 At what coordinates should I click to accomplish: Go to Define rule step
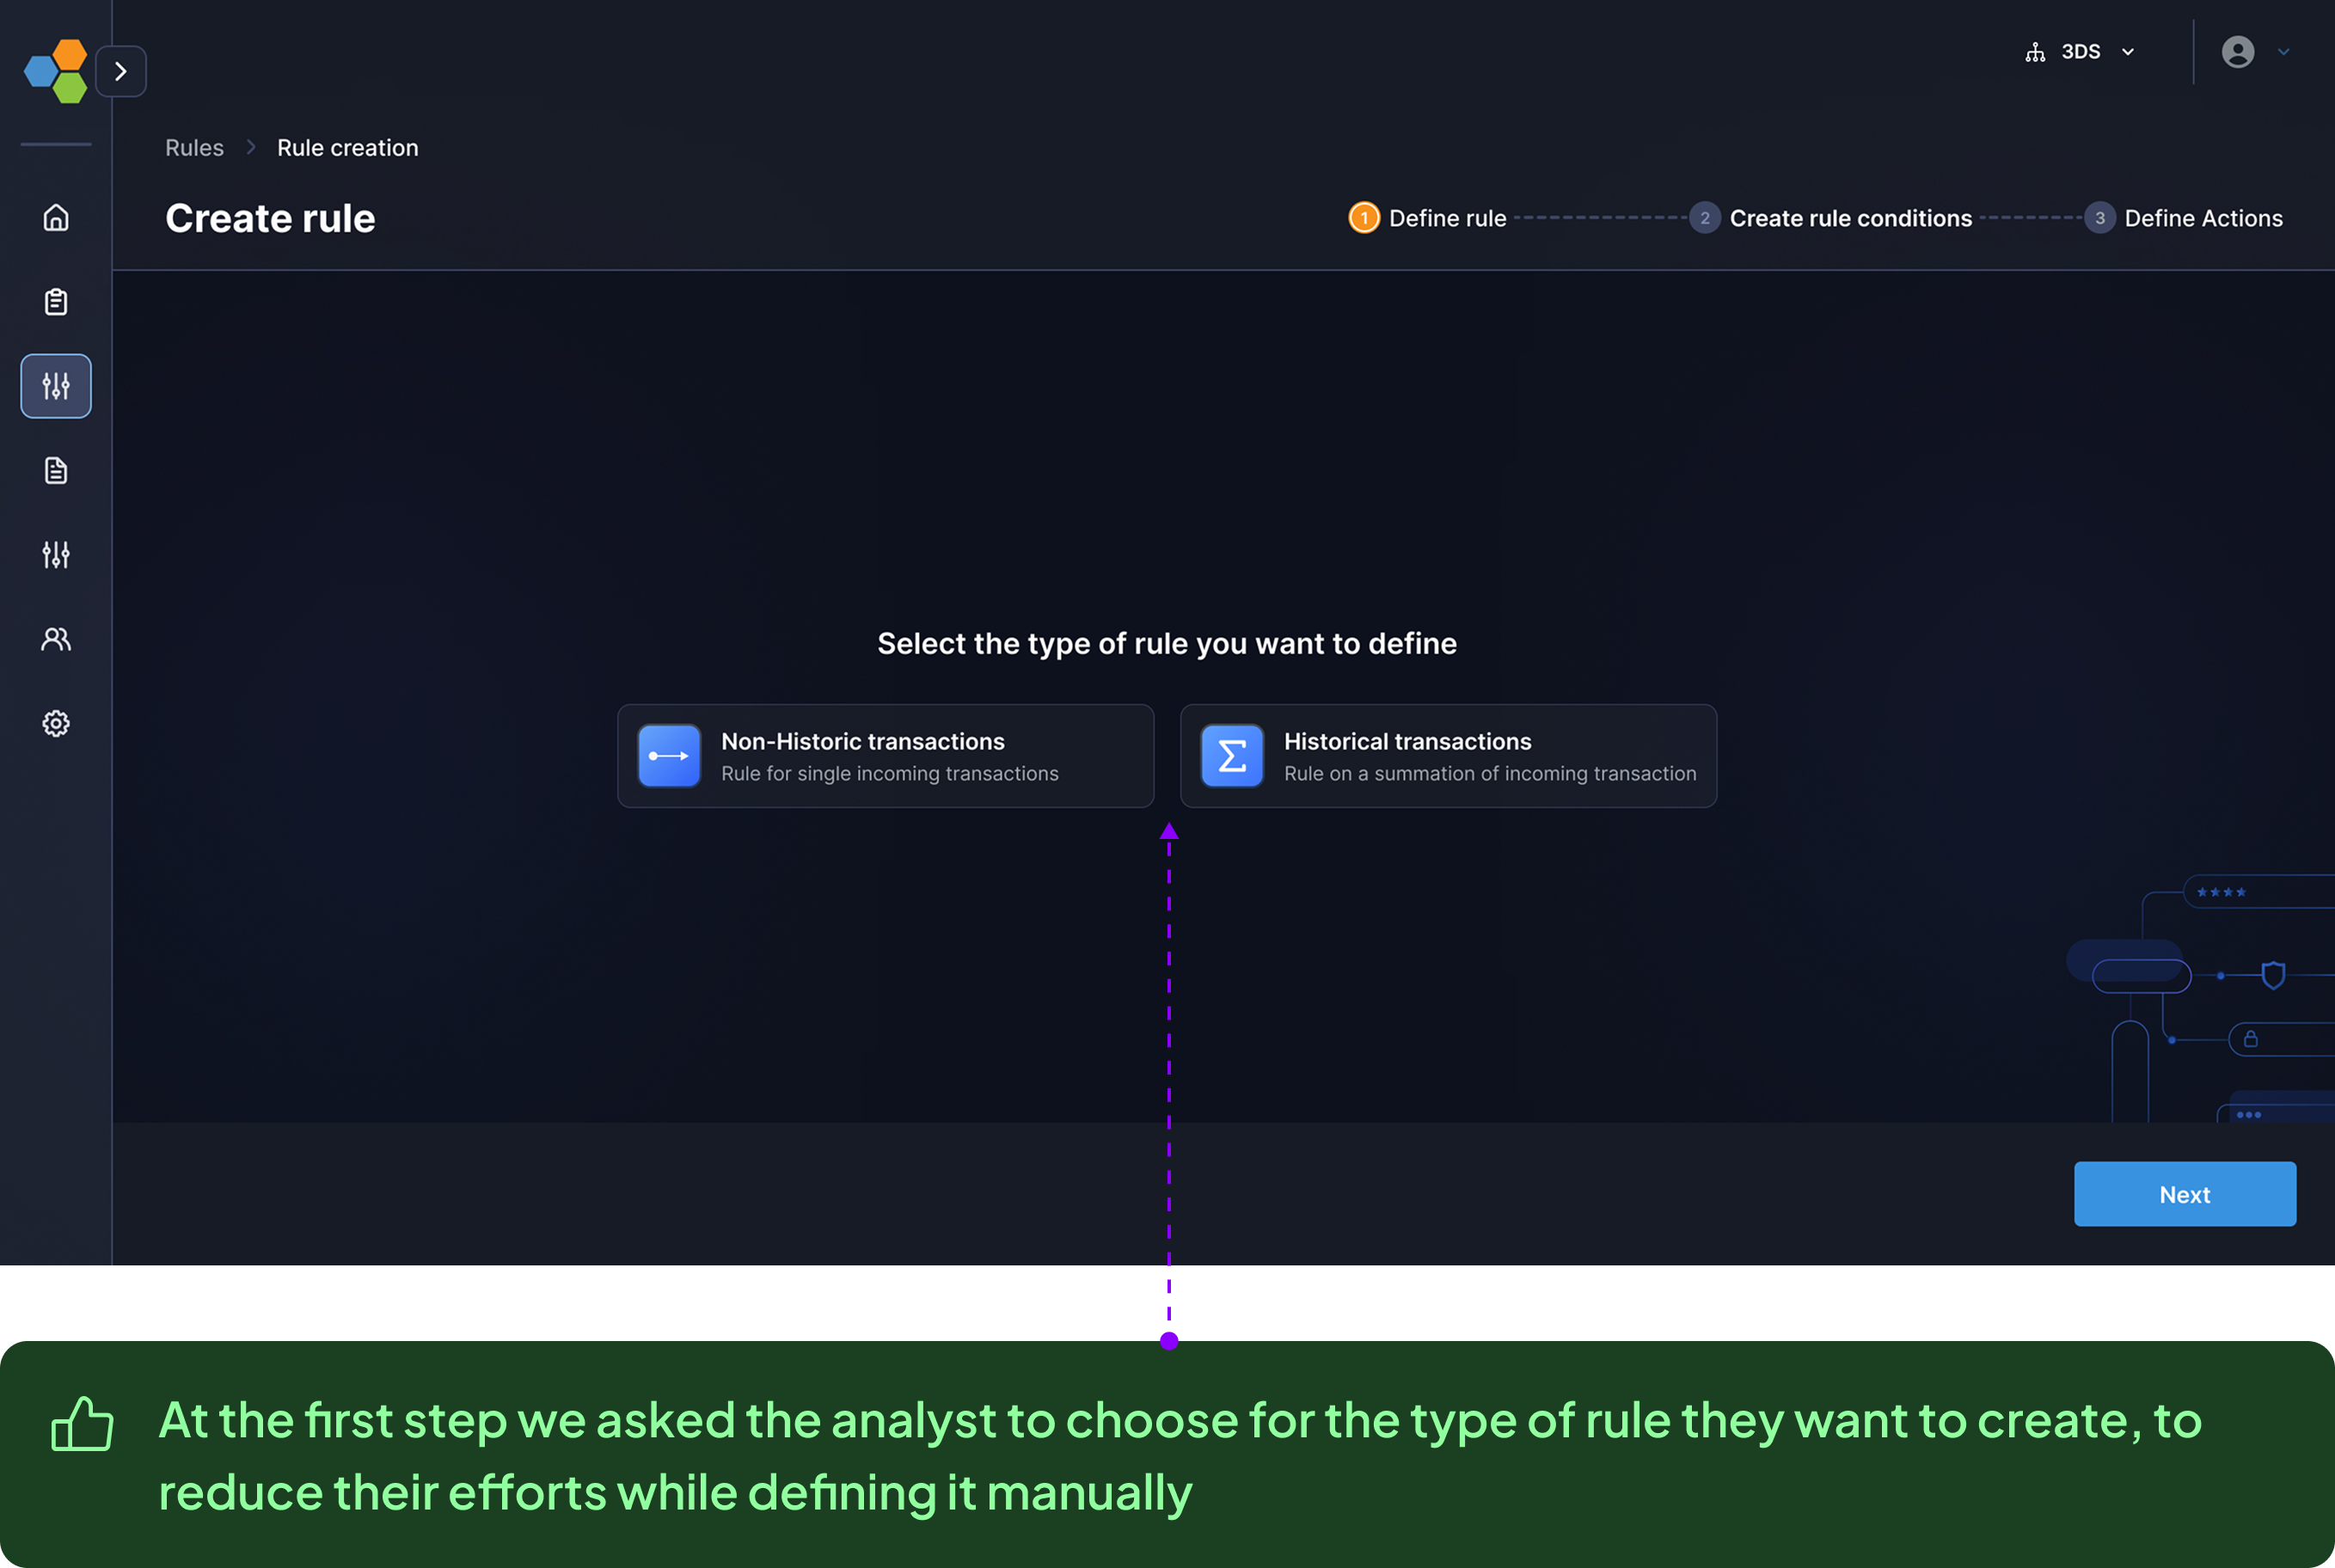point(1428,218)
